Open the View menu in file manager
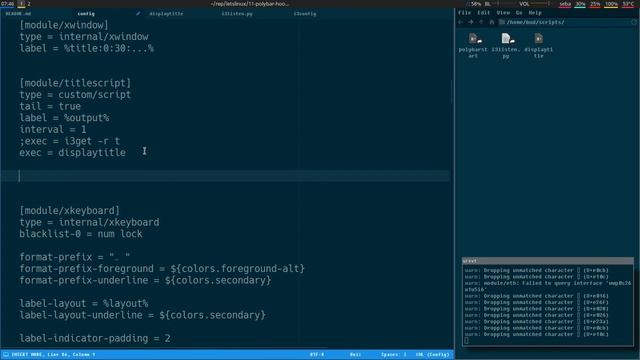640x360 pixels. [503, 13]
